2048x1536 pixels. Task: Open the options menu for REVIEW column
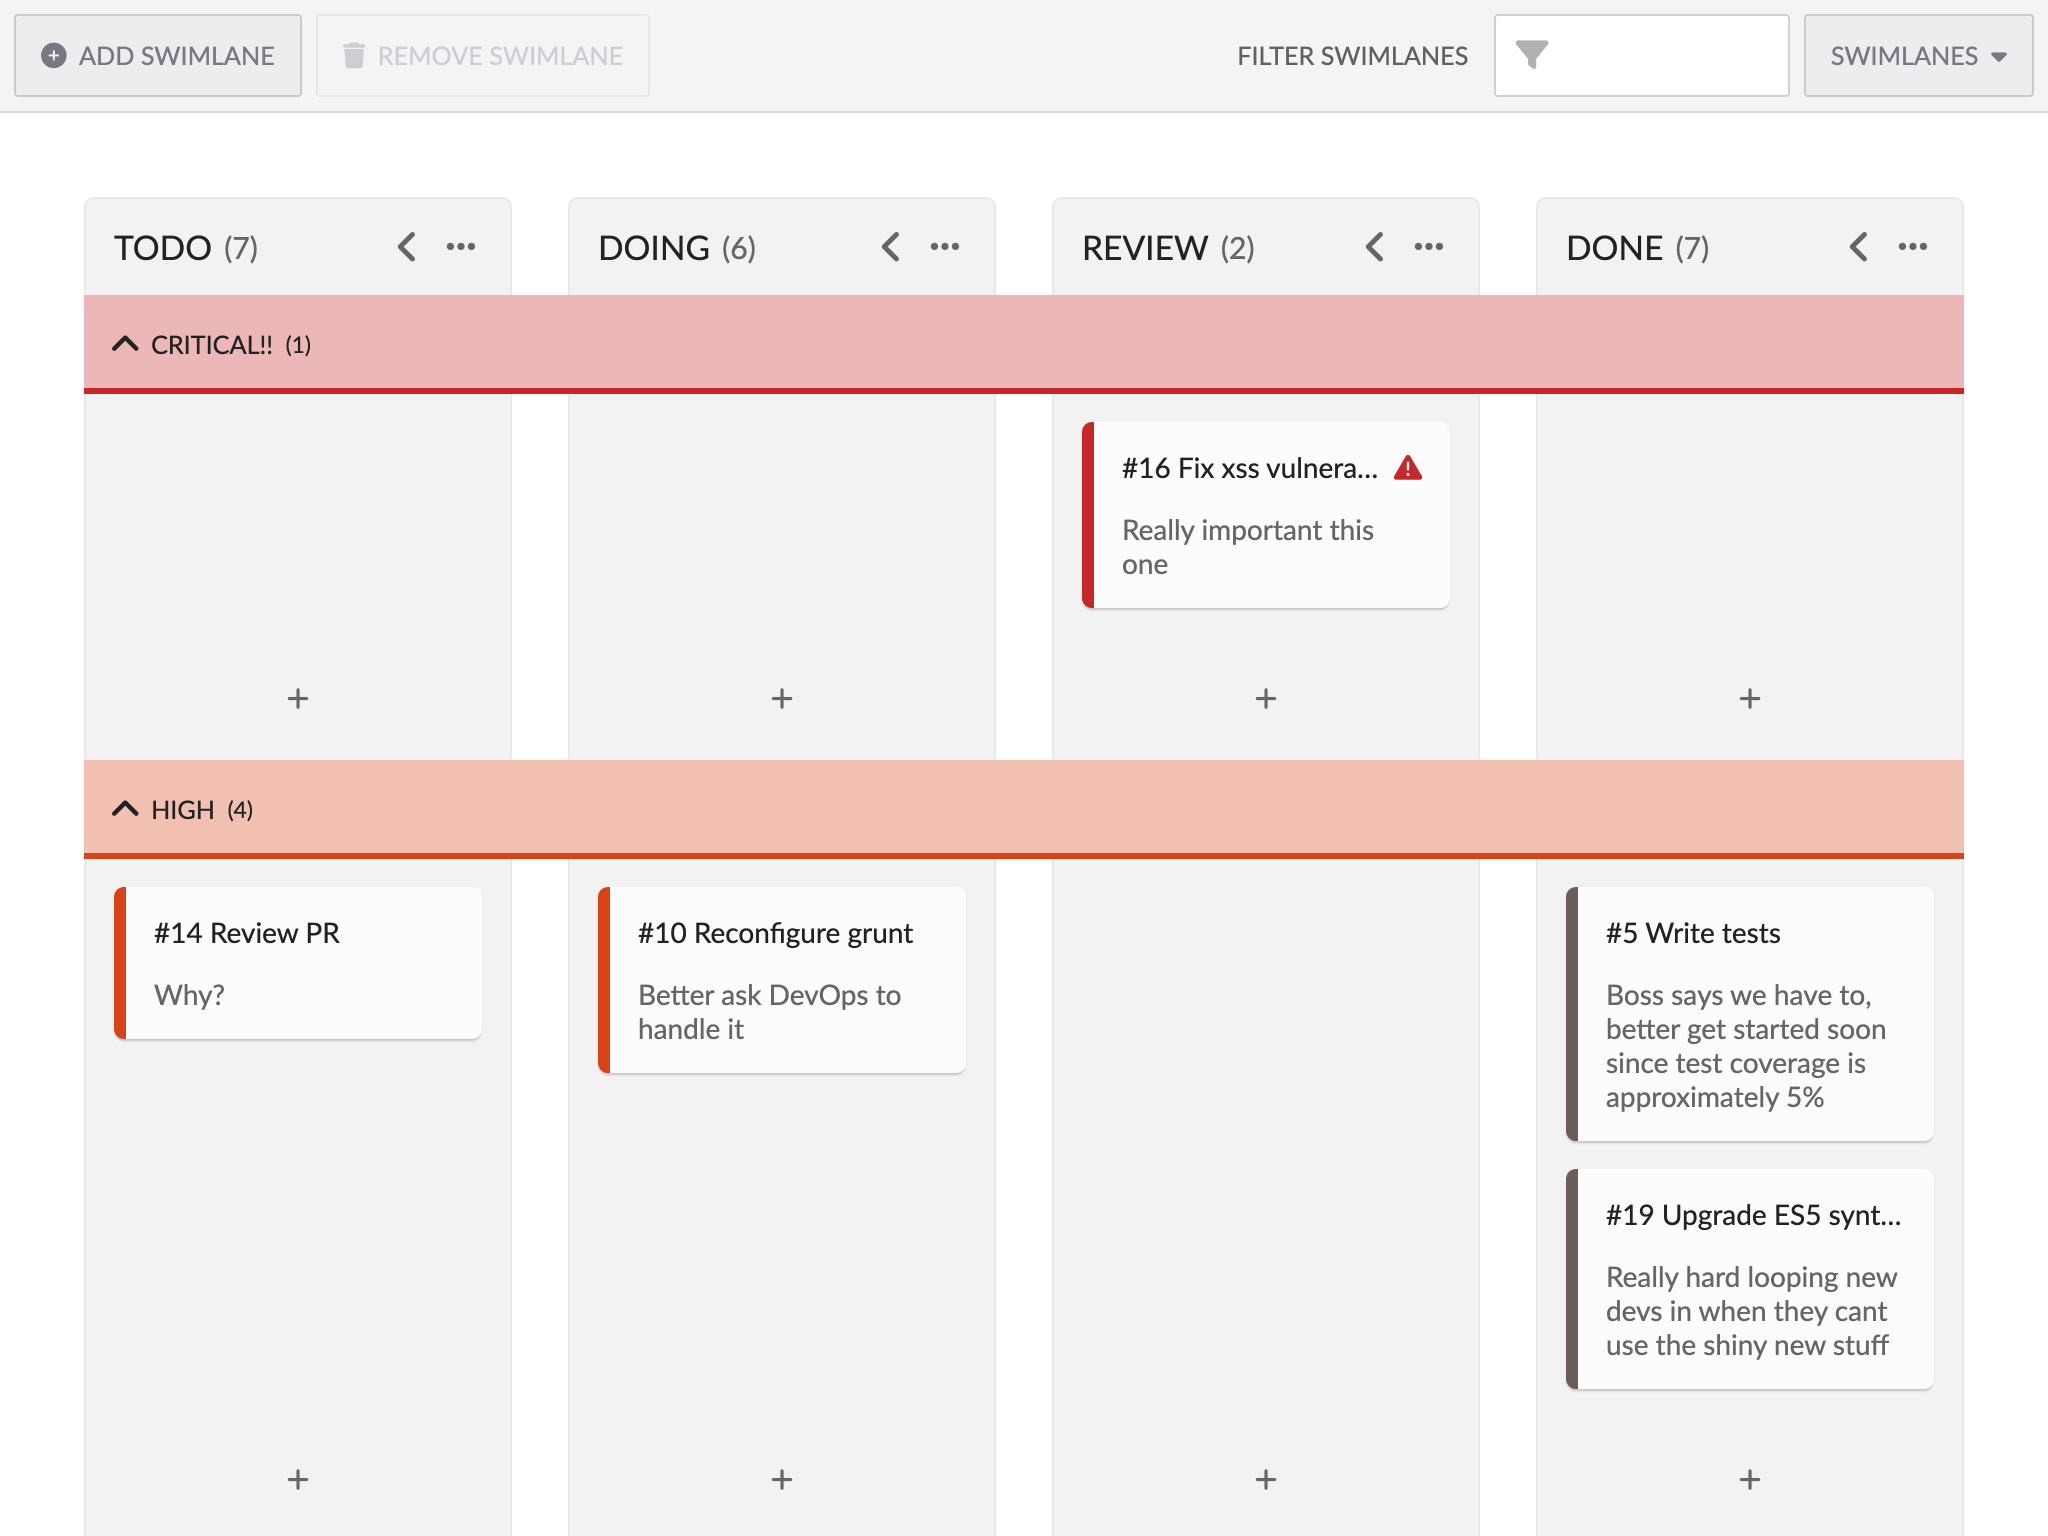[x=1429, y=246]
